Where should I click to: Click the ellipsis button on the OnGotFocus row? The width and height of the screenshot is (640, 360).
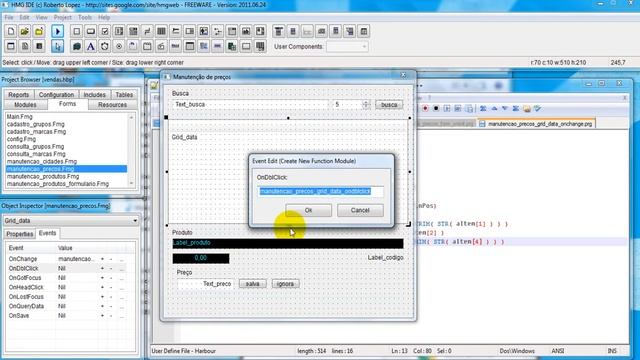(122, 278)
